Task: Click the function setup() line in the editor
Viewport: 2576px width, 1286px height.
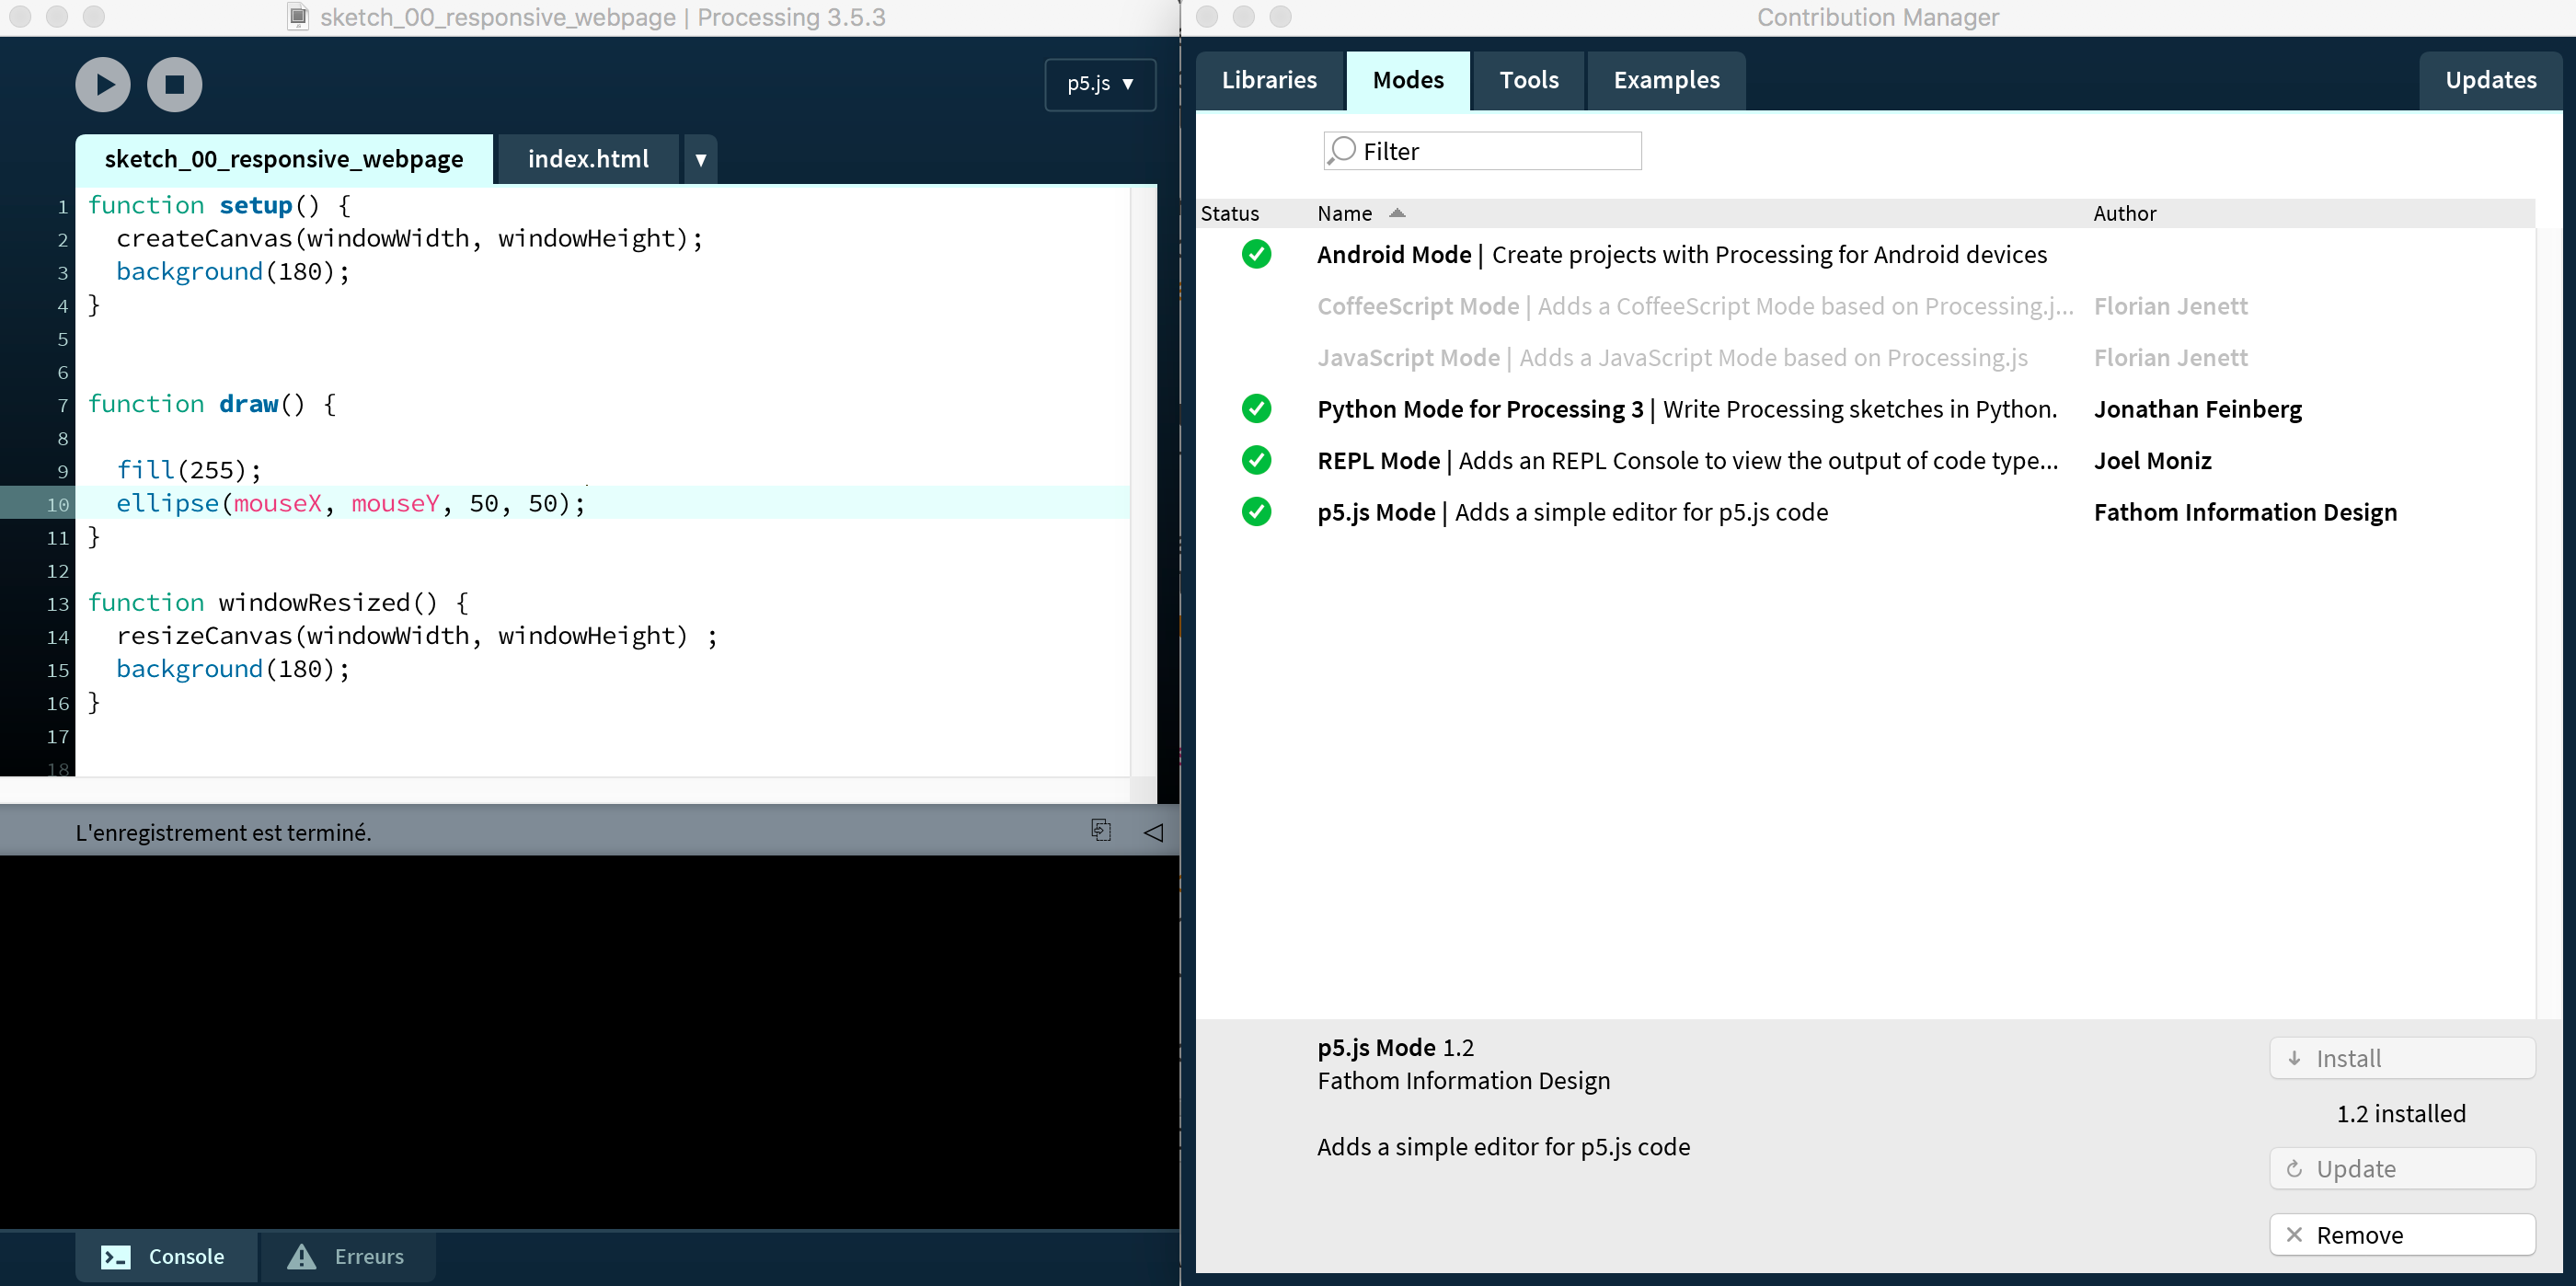Action: point(220,205)
